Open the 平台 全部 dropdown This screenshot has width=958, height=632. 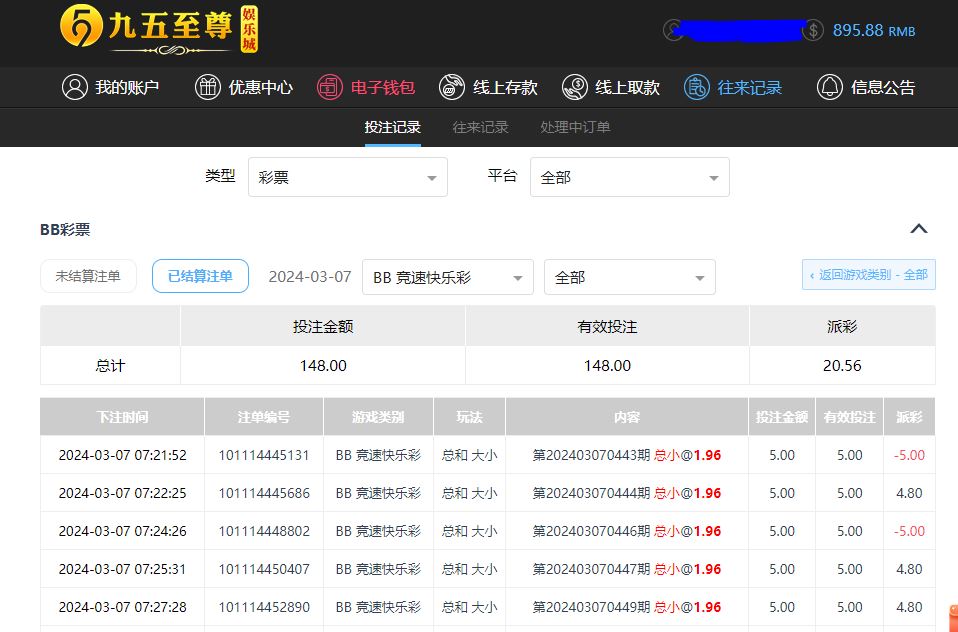(x=629, y=177)
